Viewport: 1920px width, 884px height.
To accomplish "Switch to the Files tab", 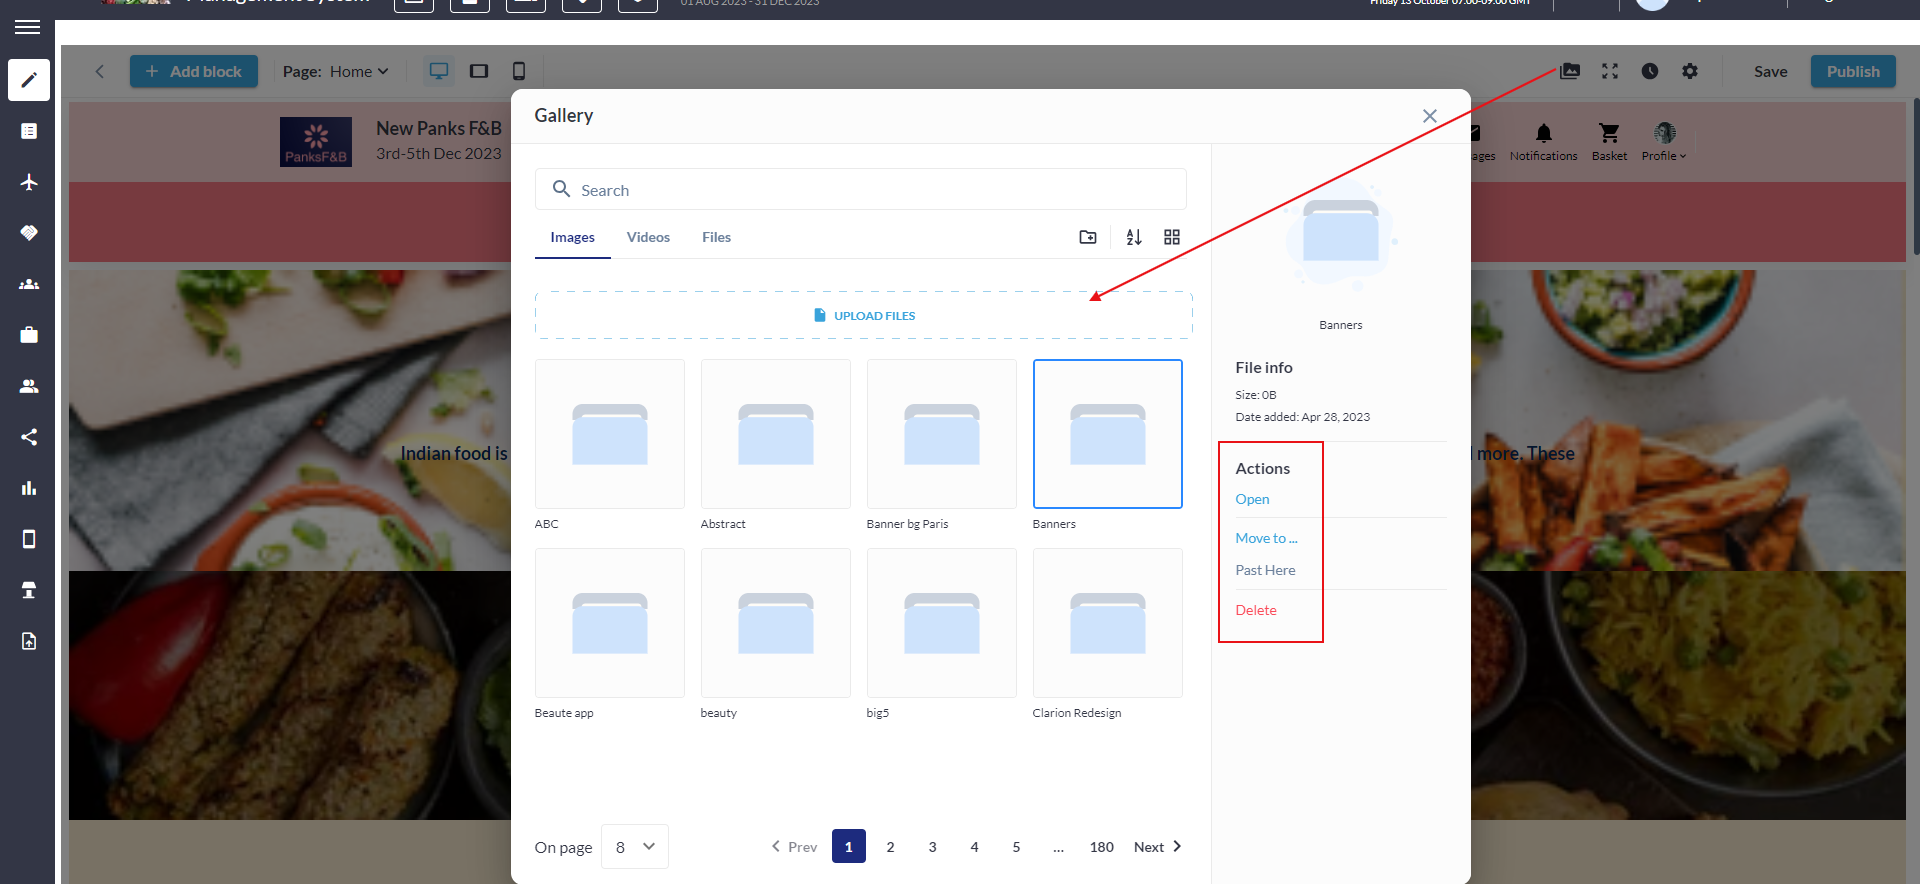I will (x=716, y=237).
